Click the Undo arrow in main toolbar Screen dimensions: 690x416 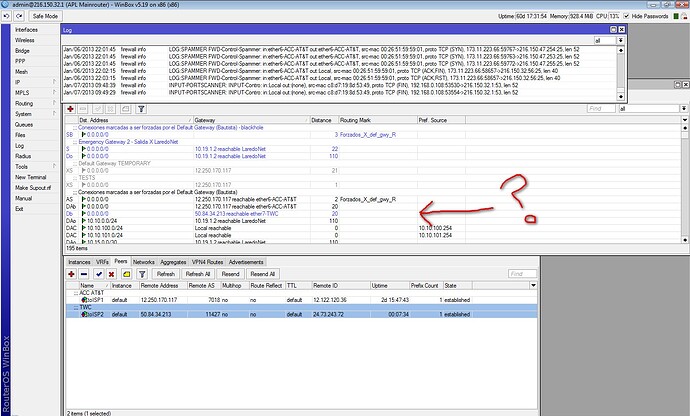point(7,16)
